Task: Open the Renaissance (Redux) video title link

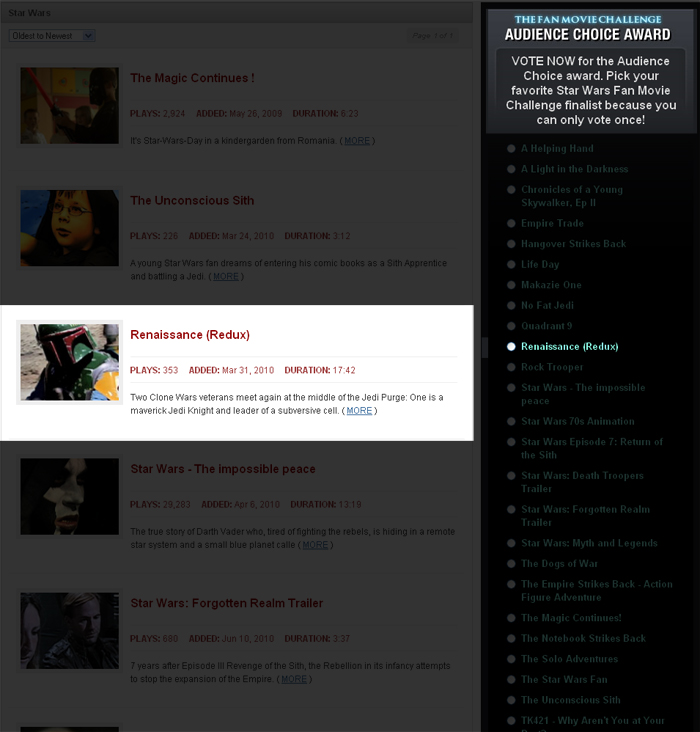Action: point(190,335)
